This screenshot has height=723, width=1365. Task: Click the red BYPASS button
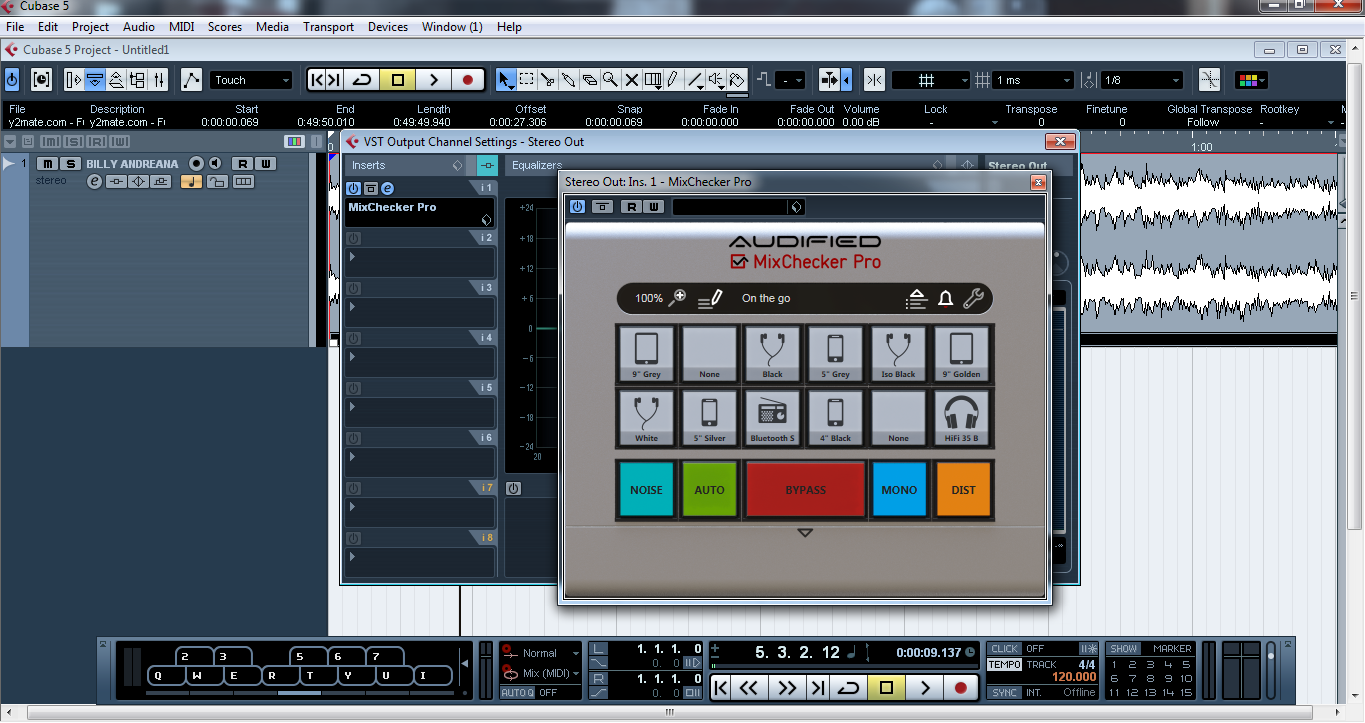805,490
